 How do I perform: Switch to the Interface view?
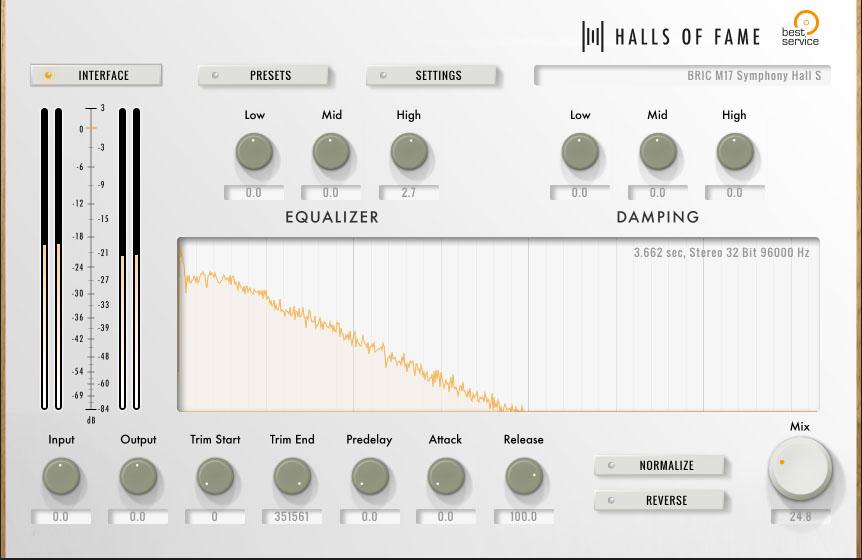tap(95, 76)
